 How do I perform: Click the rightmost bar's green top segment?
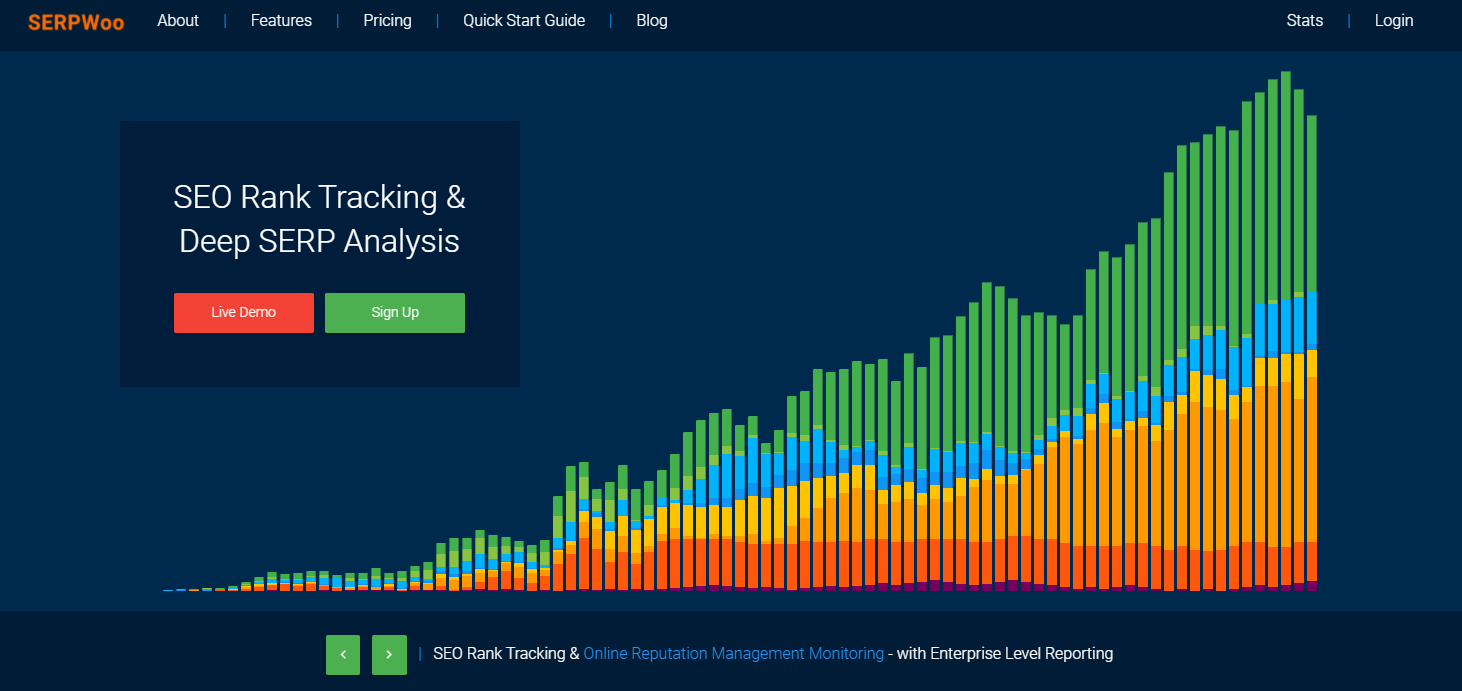pos(1312,203)
